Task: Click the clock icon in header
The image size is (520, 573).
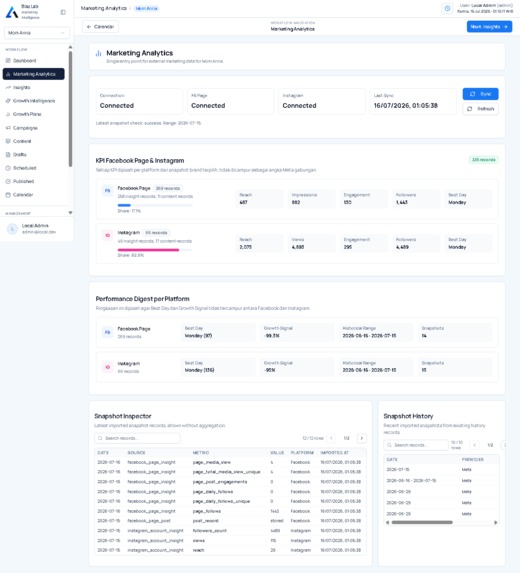Action: point(447,8)
